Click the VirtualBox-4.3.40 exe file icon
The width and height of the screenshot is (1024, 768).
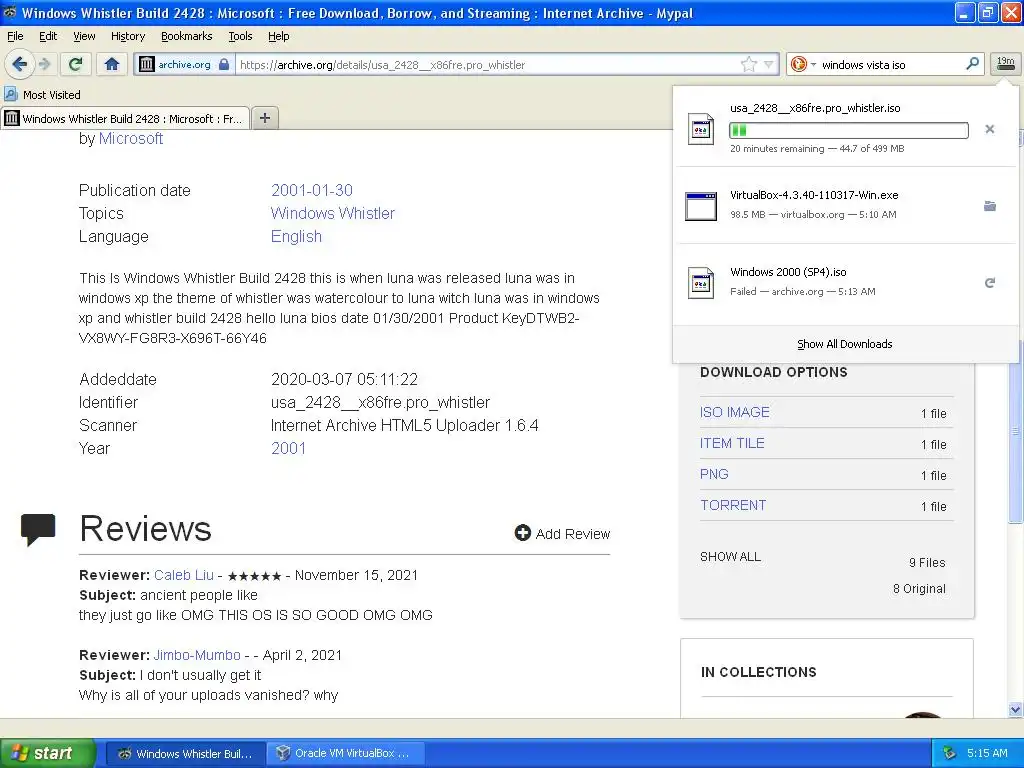pos(700,206)
